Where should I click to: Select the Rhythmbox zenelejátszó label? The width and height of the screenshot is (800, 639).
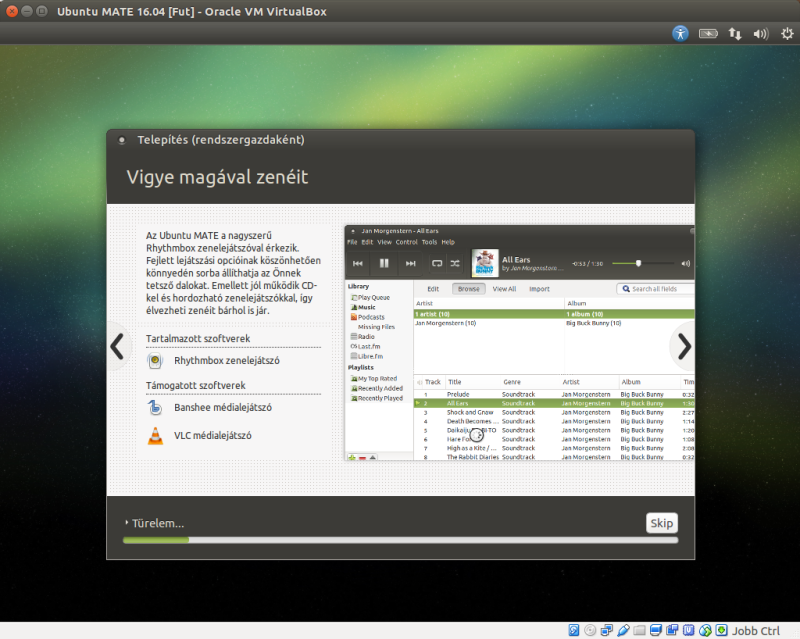pyautogui.click(x=227, y=360)
